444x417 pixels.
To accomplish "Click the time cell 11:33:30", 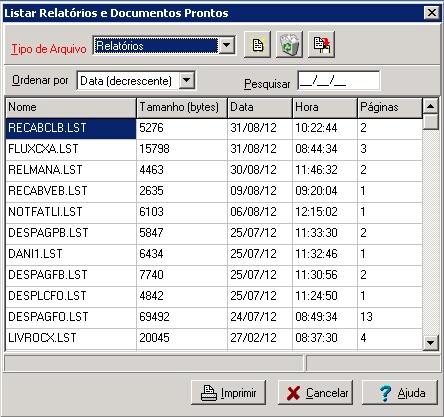I will click(x=325, y=233).
